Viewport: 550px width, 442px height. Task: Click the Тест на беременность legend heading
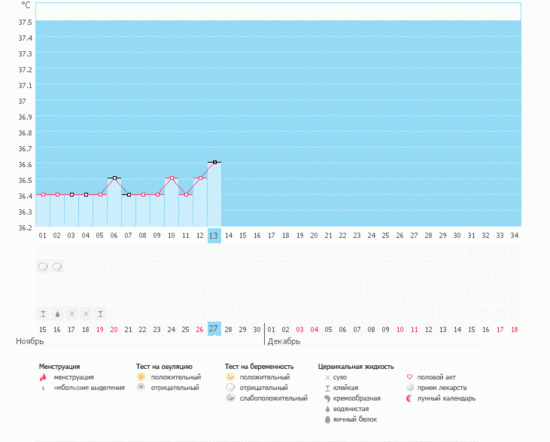tap(259, 367)
